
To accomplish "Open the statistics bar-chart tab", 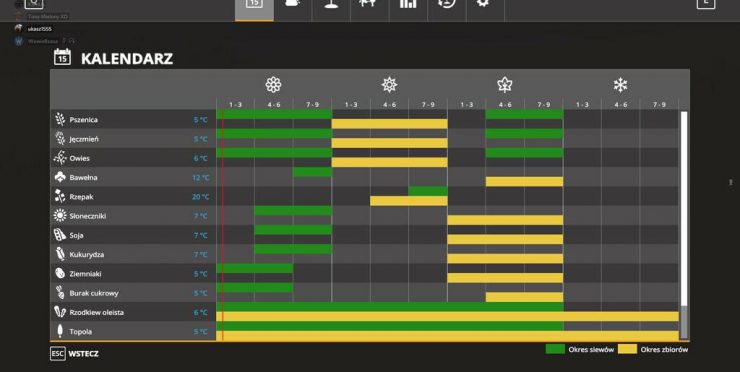I will pyautogui.click(x=408, y=4).
